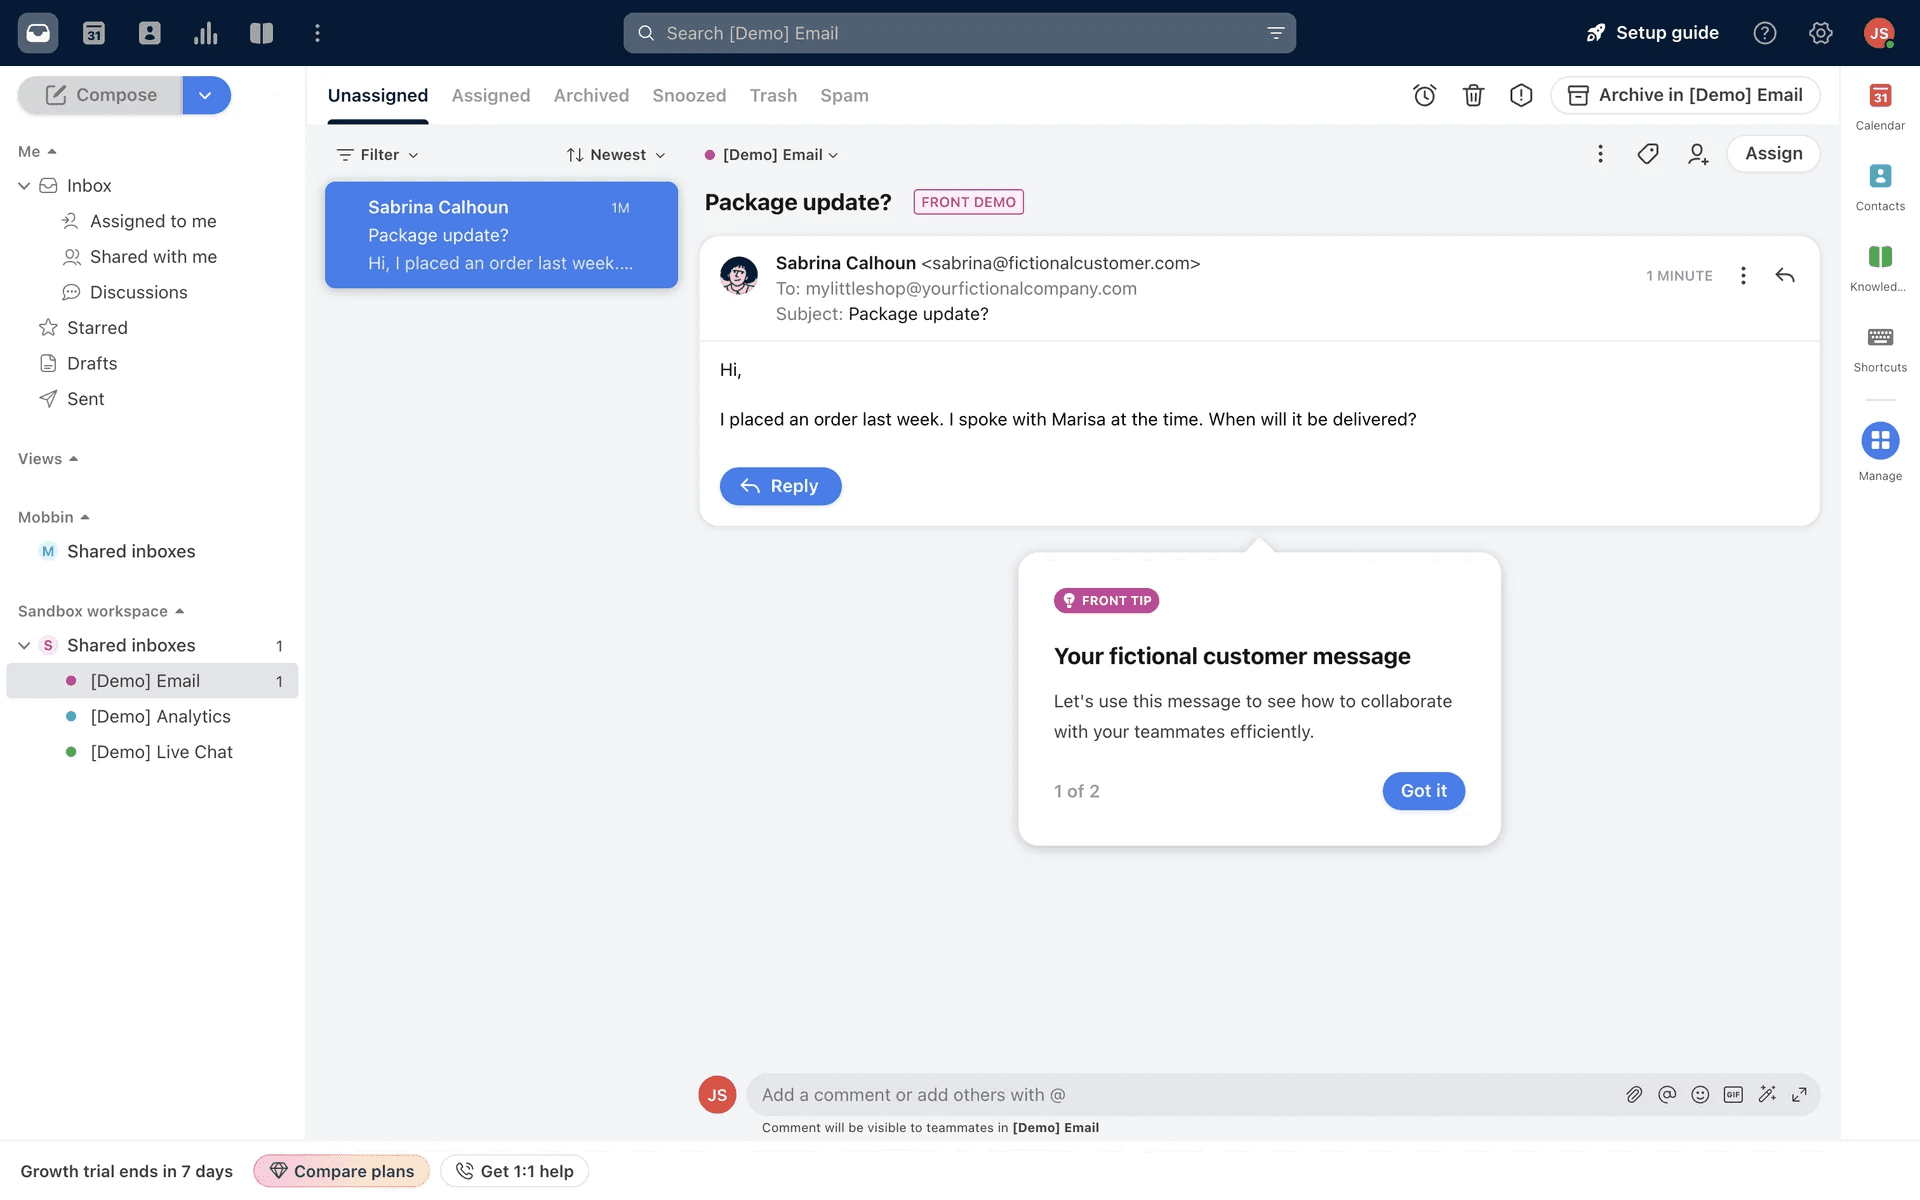
Task: Click the trash can icon in toolbar
Action: [1473, 95]
